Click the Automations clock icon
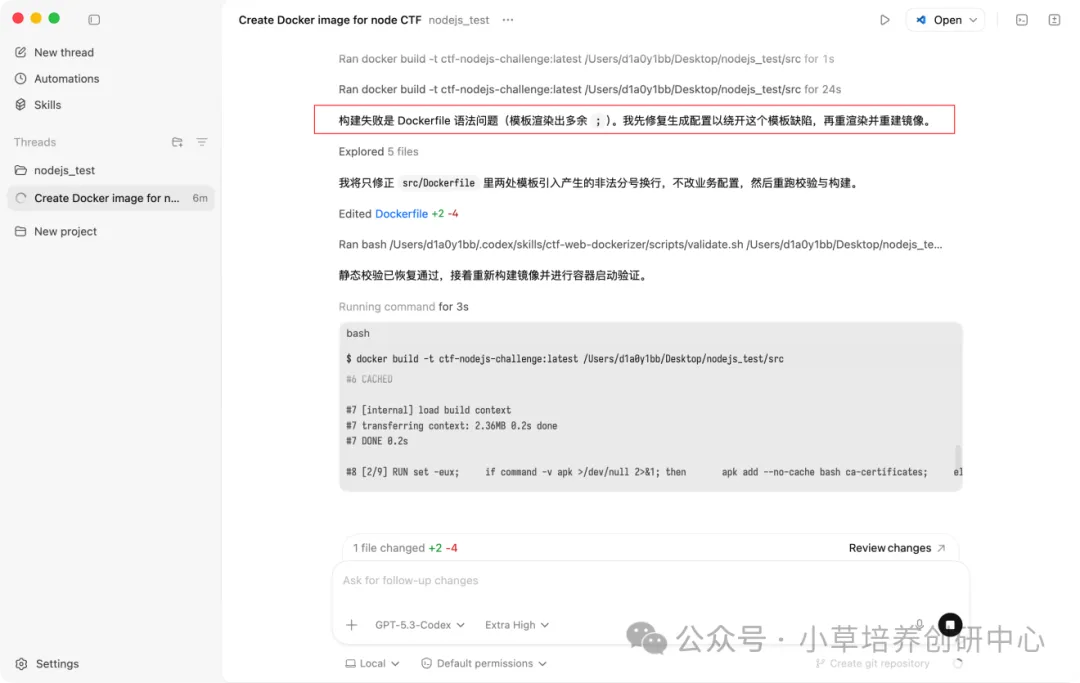This screenshot has height=683, width=1080. 21,78
